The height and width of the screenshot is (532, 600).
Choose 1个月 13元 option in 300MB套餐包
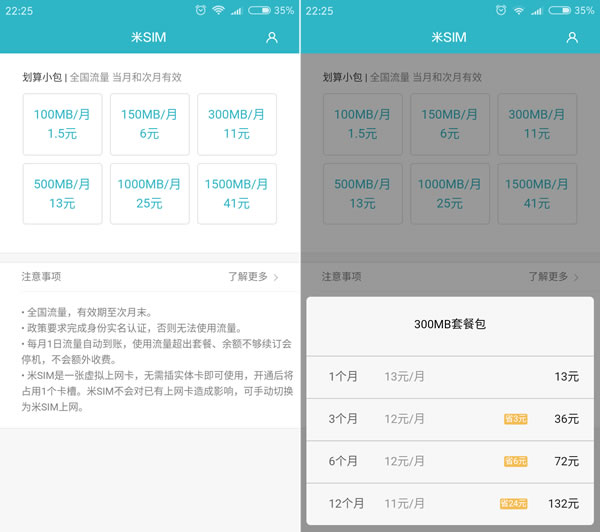click(x=450, y=377)
